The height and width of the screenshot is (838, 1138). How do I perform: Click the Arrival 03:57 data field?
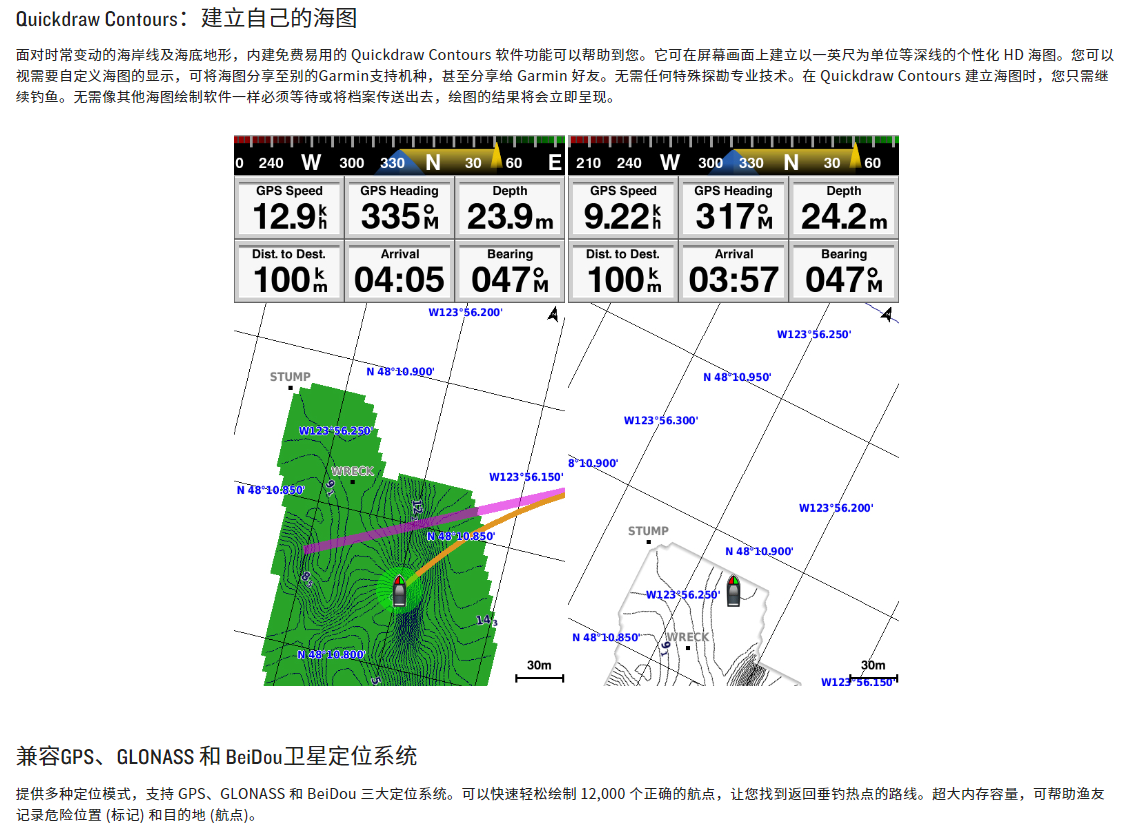coord(733,271)
